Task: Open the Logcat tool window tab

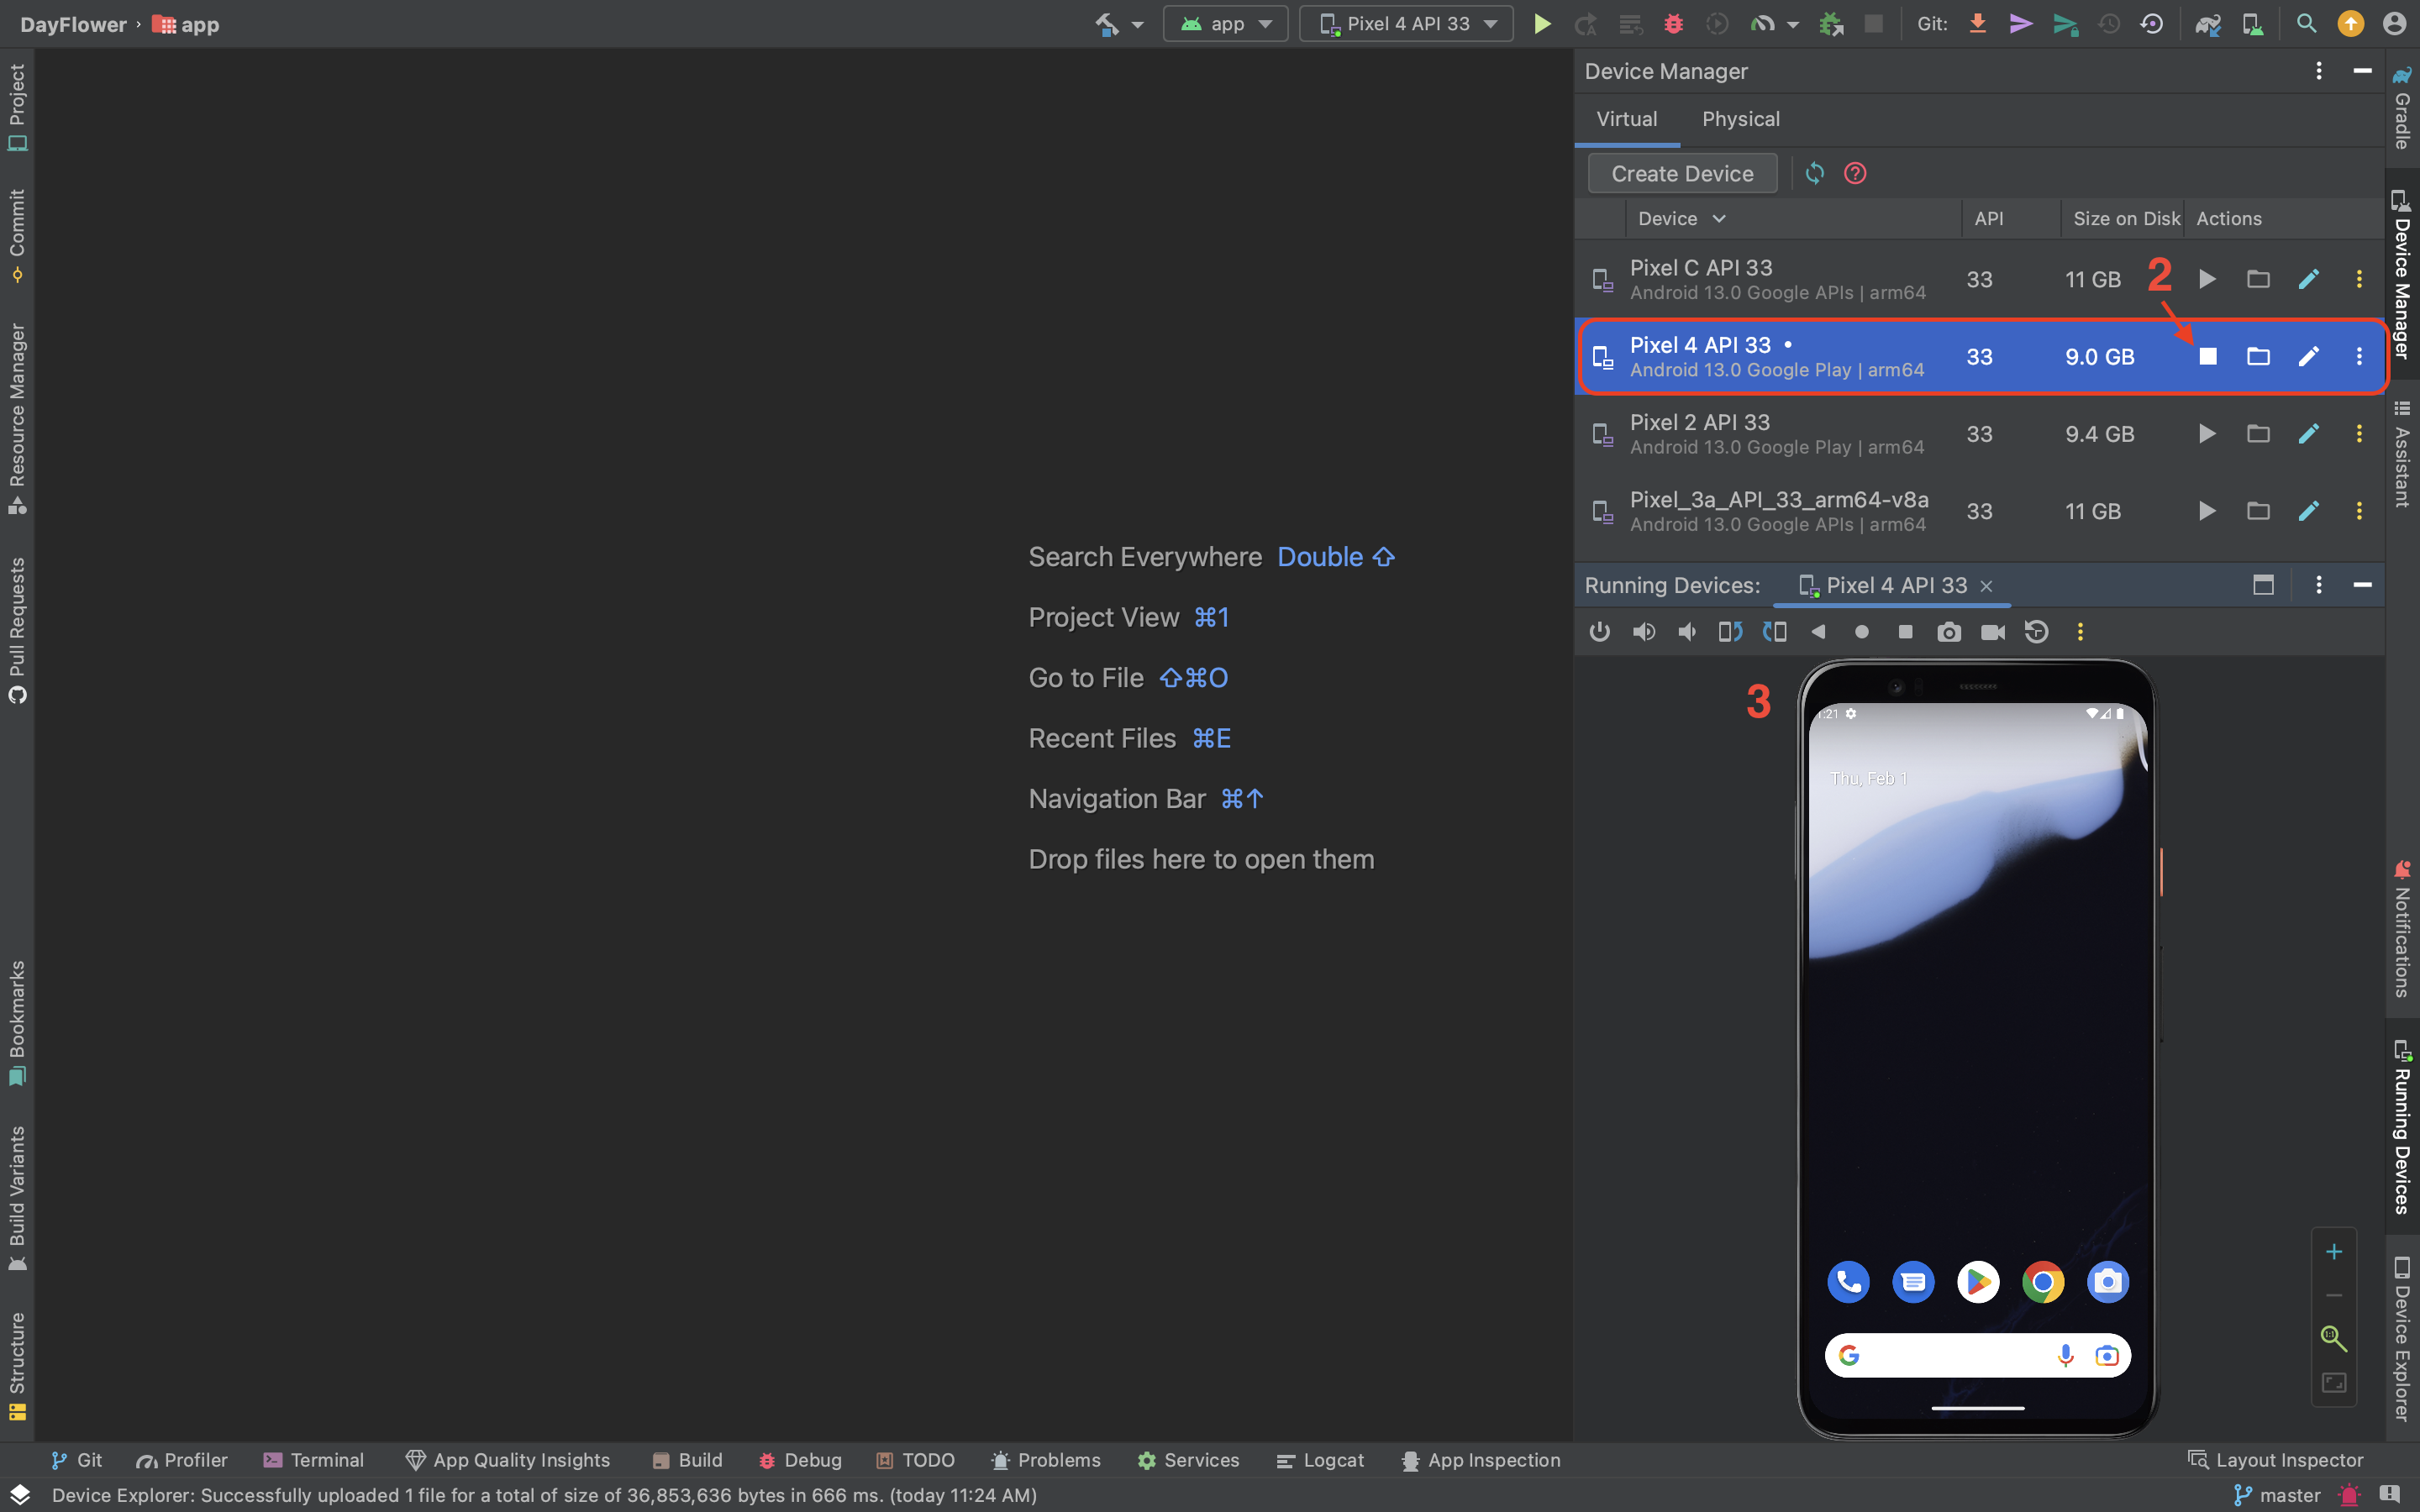Action: click(1320, 1460)
